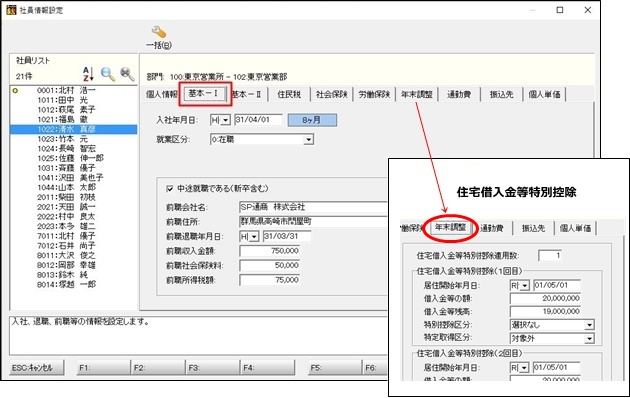The width and height of the screenshot is (630, 398).
Task: Switch to the 住民税 tab
Action: click(x=289, y=94)
